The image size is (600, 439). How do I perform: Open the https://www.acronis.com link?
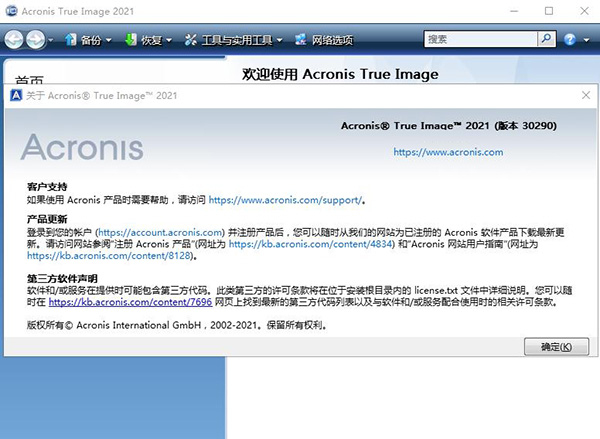(448, 152)
